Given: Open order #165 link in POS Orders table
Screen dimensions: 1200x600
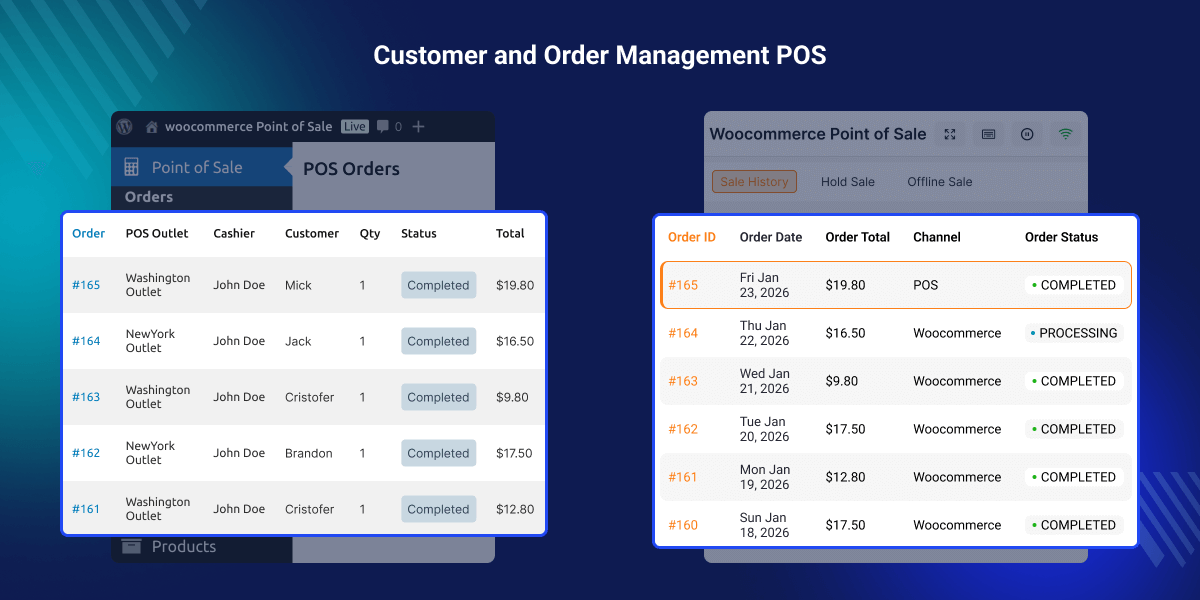Looking at the screenshot, I should [86, 285].
